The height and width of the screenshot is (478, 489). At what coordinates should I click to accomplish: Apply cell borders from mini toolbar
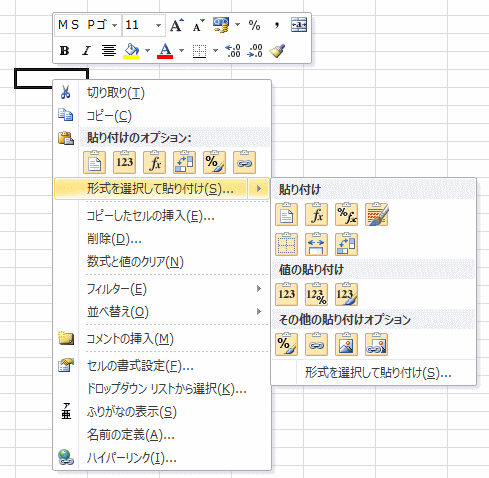[199, 51]
